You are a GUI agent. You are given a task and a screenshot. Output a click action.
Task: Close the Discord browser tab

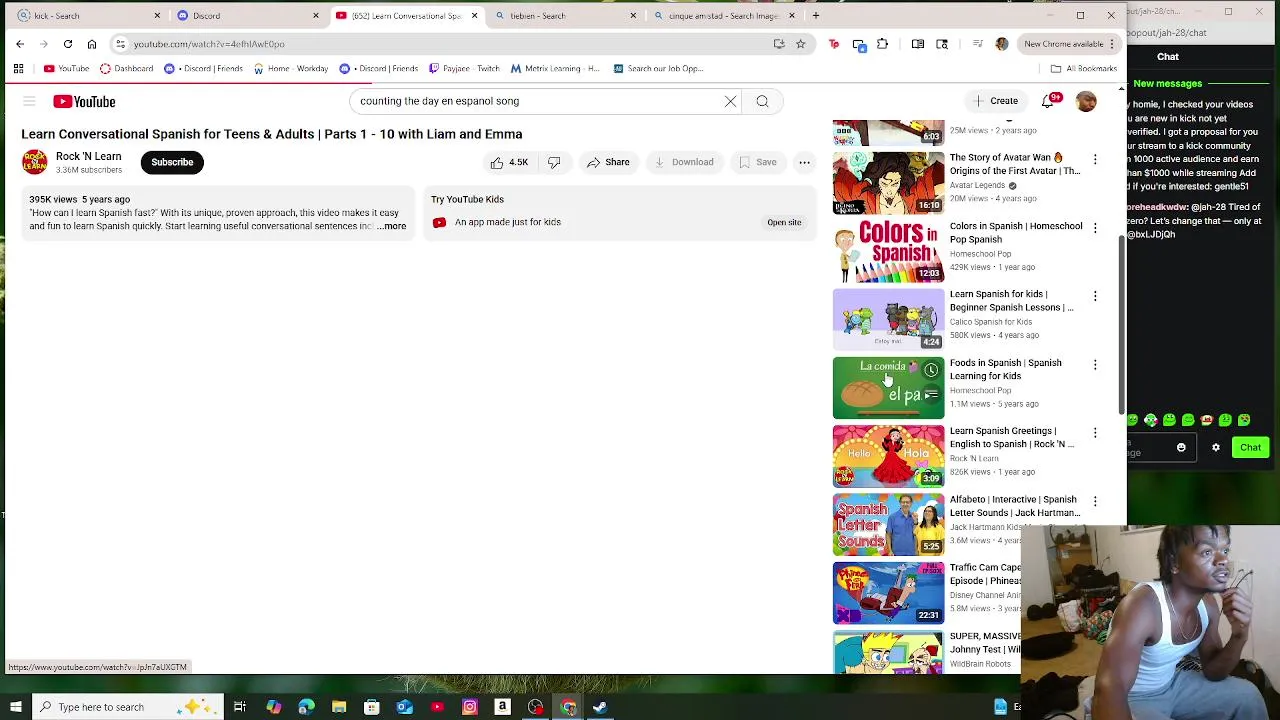tap(316, 15)
